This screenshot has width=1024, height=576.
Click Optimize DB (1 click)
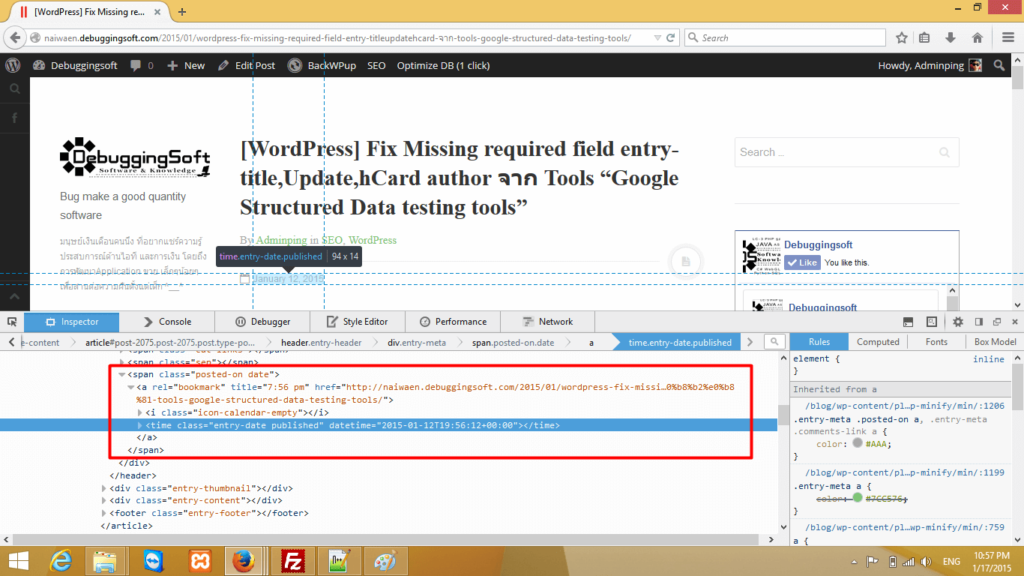pyautogui.click(x=443, y=65)
